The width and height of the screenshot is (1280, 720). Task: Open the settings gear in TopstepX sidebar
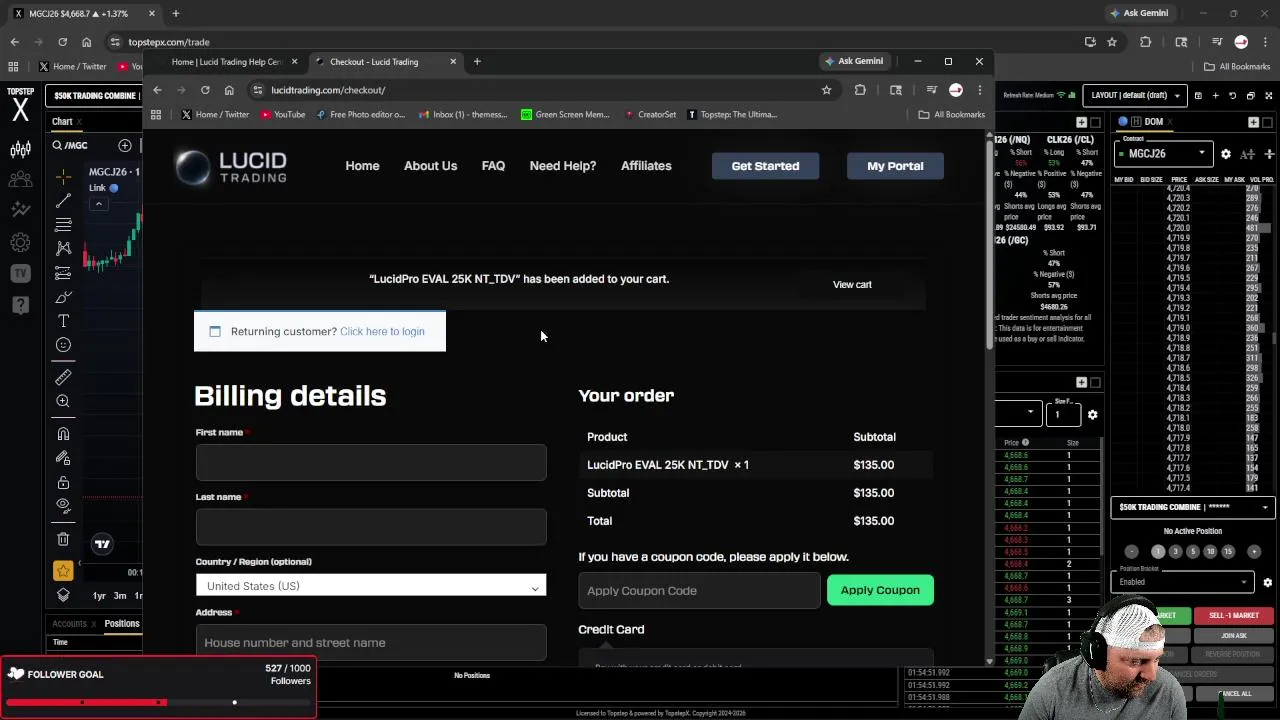coord(20,242)
